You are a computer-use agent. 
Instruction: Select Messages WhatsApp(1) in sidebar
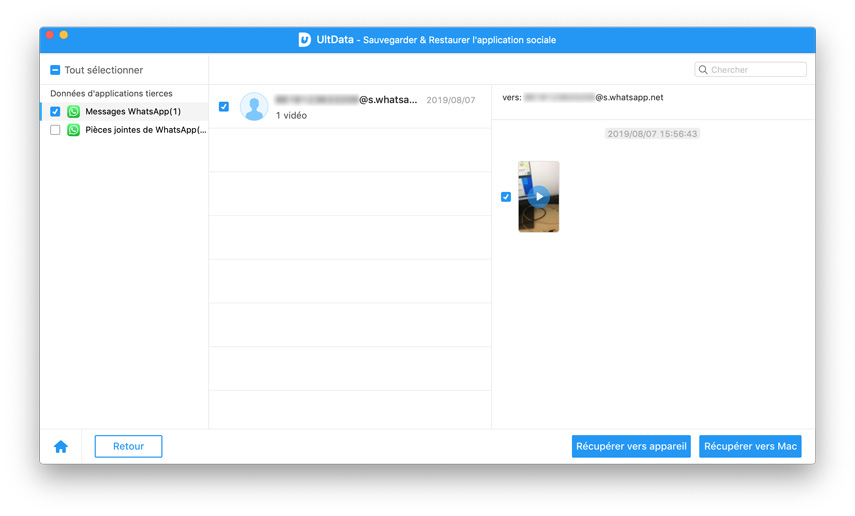point(124,111)
